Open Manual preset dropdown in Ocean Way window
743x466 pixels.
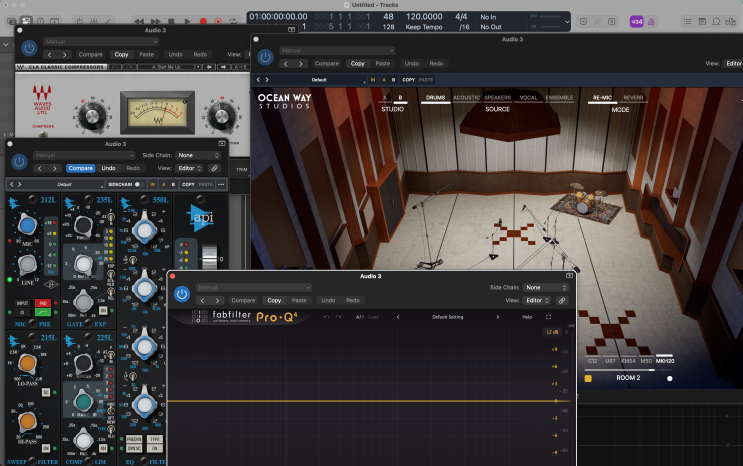point(337,51)
